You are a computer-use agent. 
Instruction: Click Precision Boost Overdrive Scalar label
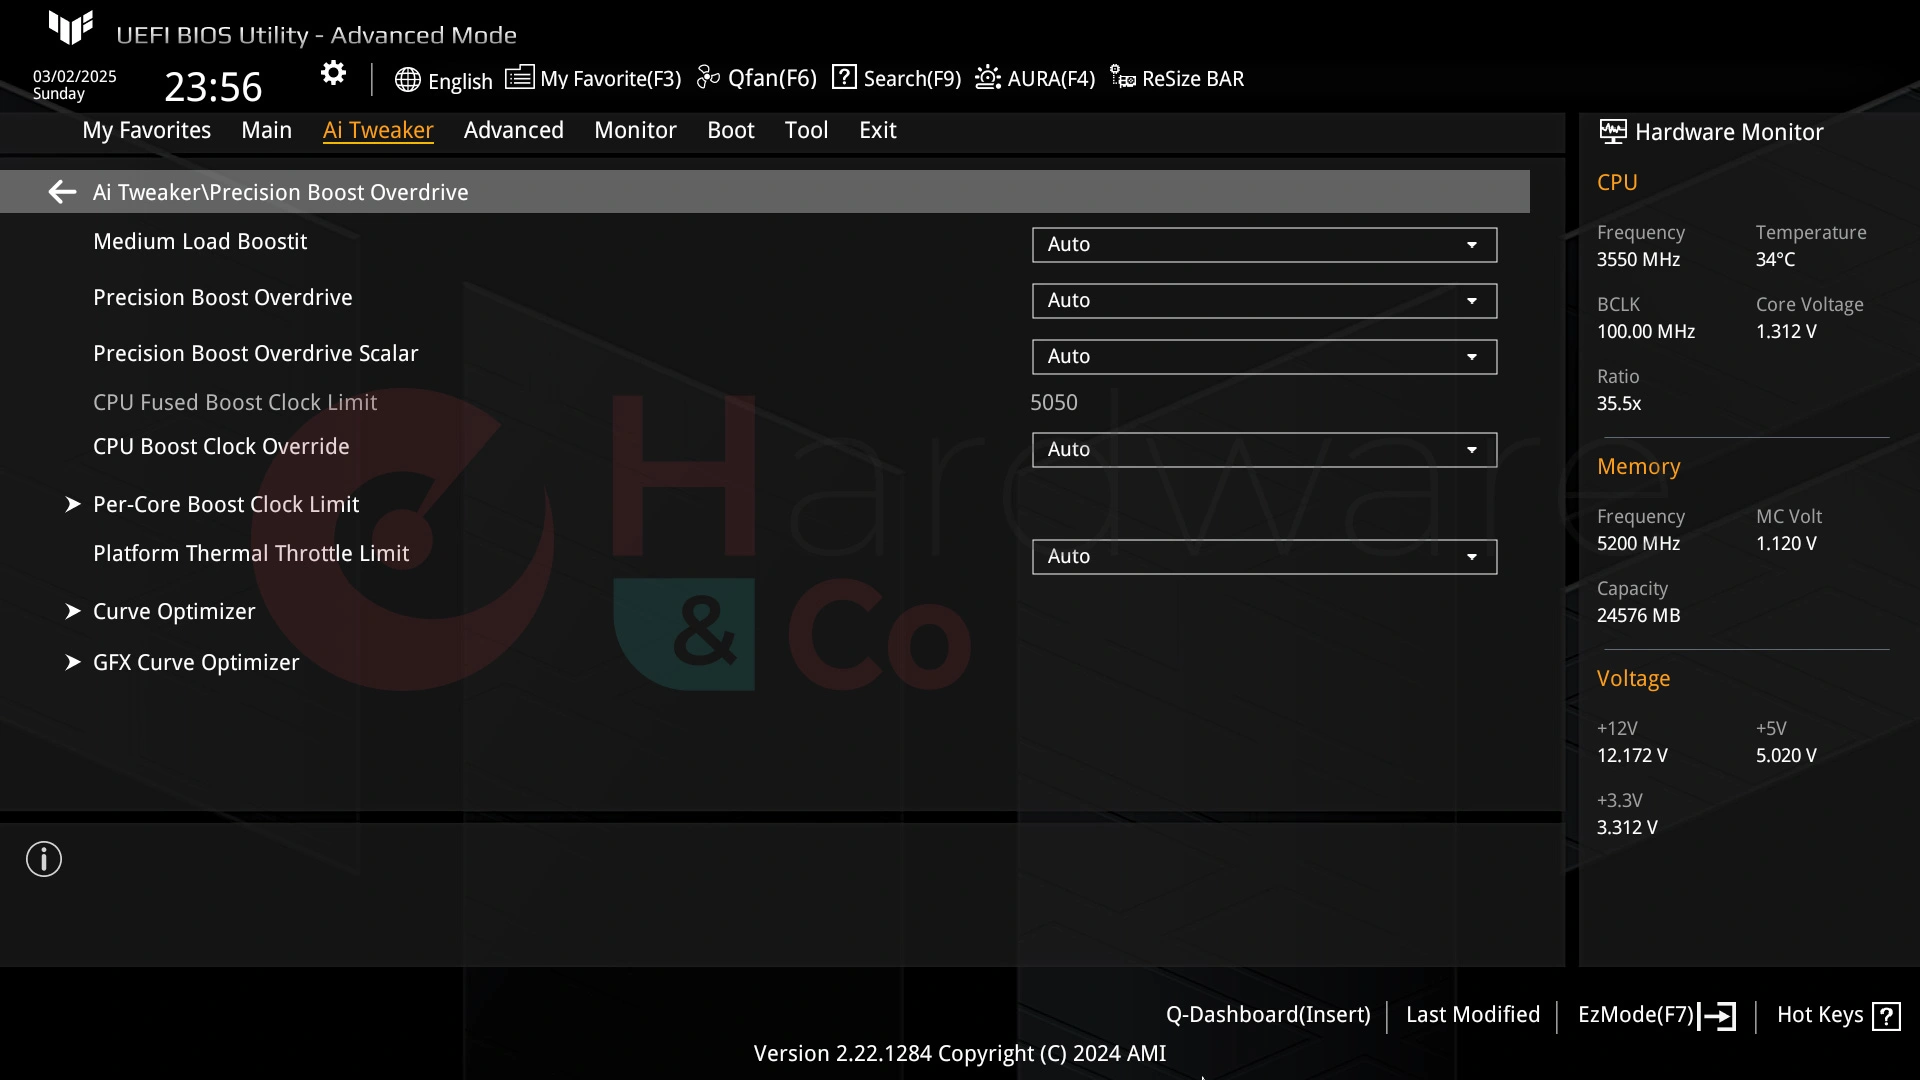click(256, 354)
